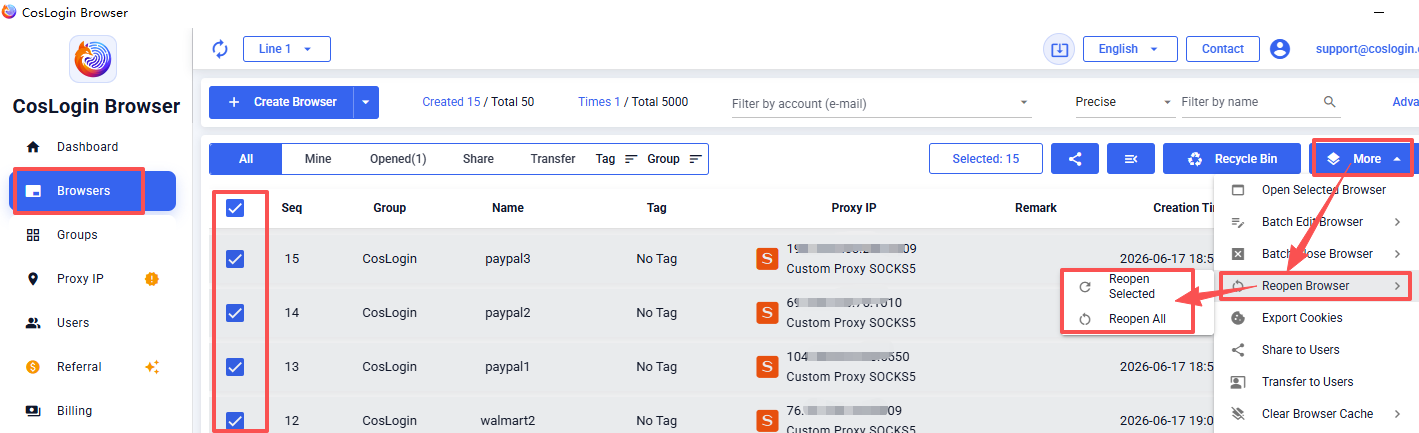
Task: Switch to the Transfer tab
Action: (x=553, y=159)
